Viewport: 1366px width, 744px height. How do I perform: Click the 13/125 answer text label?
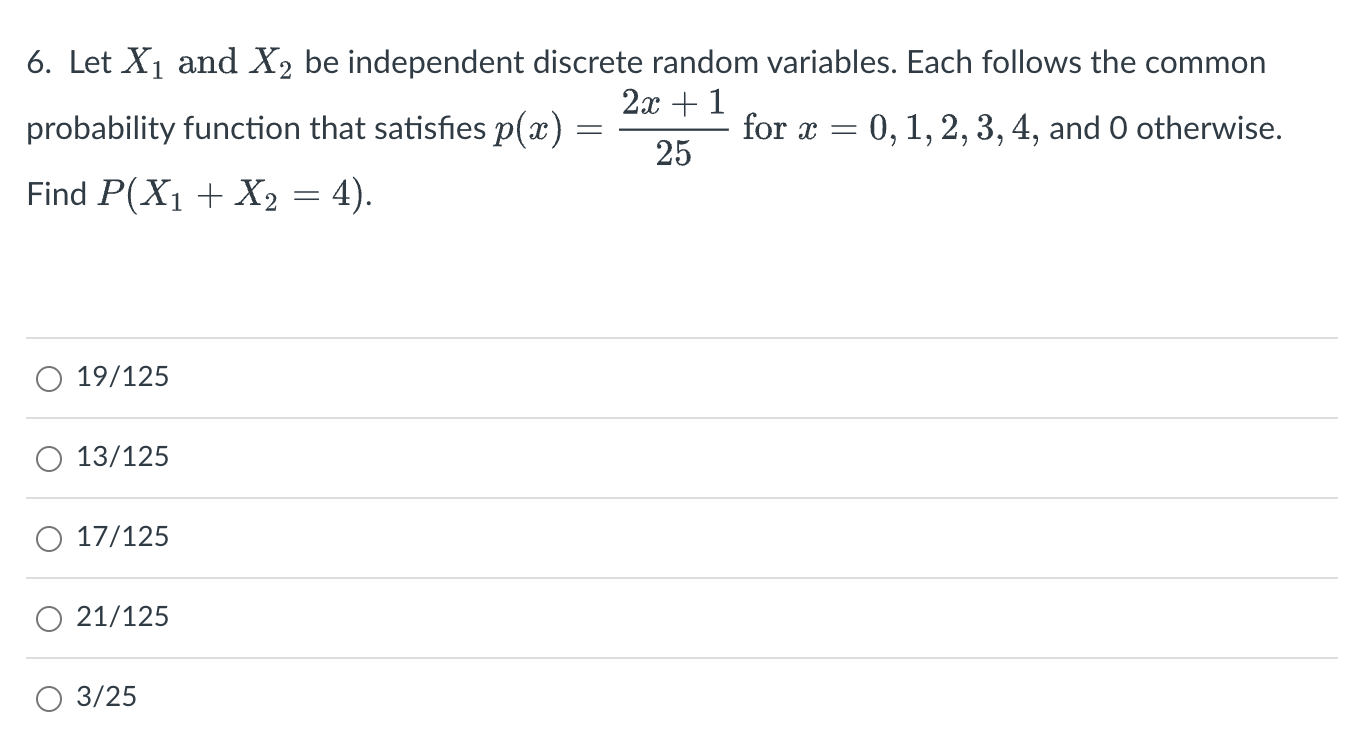point(120,457)
